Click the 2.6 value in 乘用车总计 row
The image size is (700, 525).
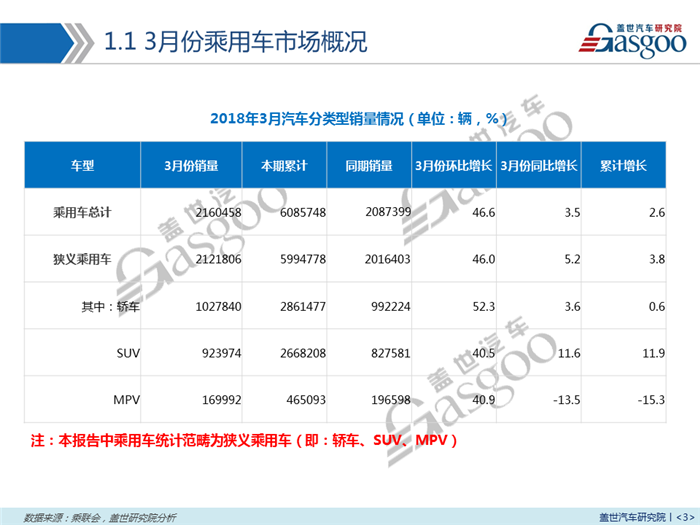(657, 212)
